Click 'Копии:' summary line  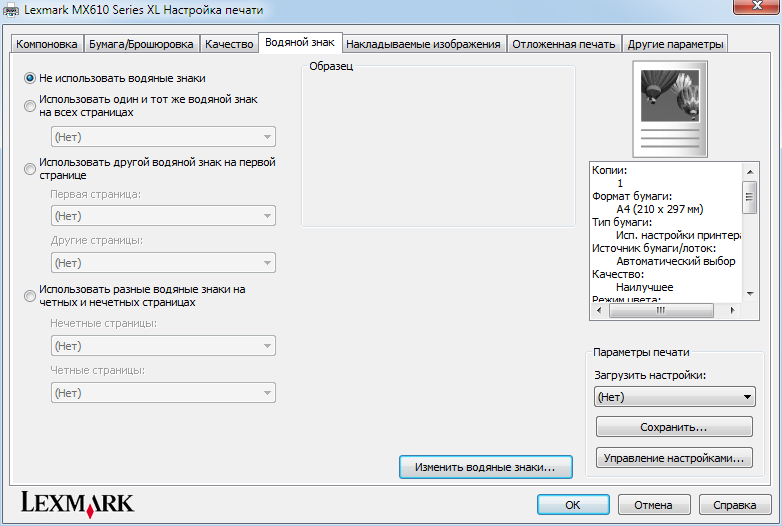pos(609,171)
